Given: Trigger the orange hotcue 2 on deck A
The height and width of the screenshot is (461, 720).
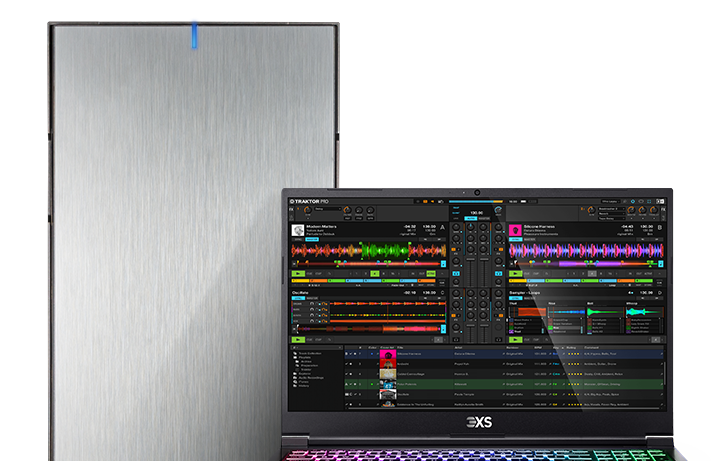Looking at the screenshot, I should coord(319,281).
